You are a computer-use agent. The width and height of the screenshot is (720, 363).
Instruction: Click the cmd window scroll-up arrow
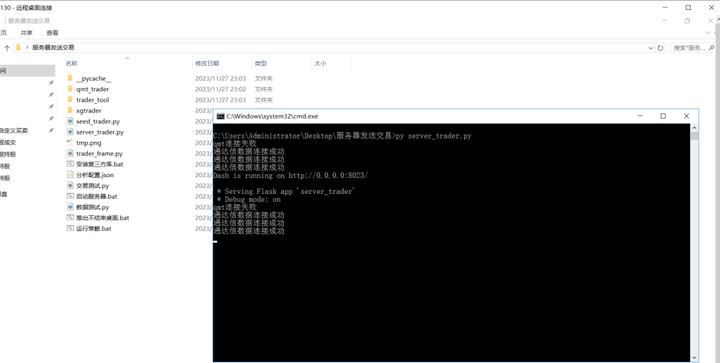(694, 128)
